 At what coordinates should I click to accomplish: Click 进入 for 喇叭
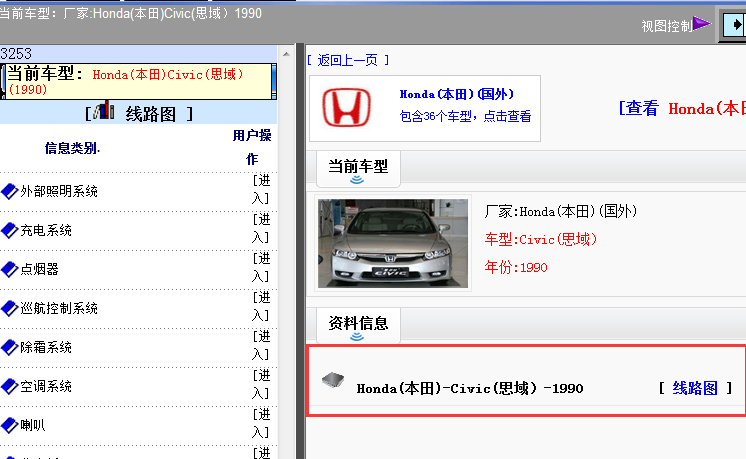click(261, 423)
